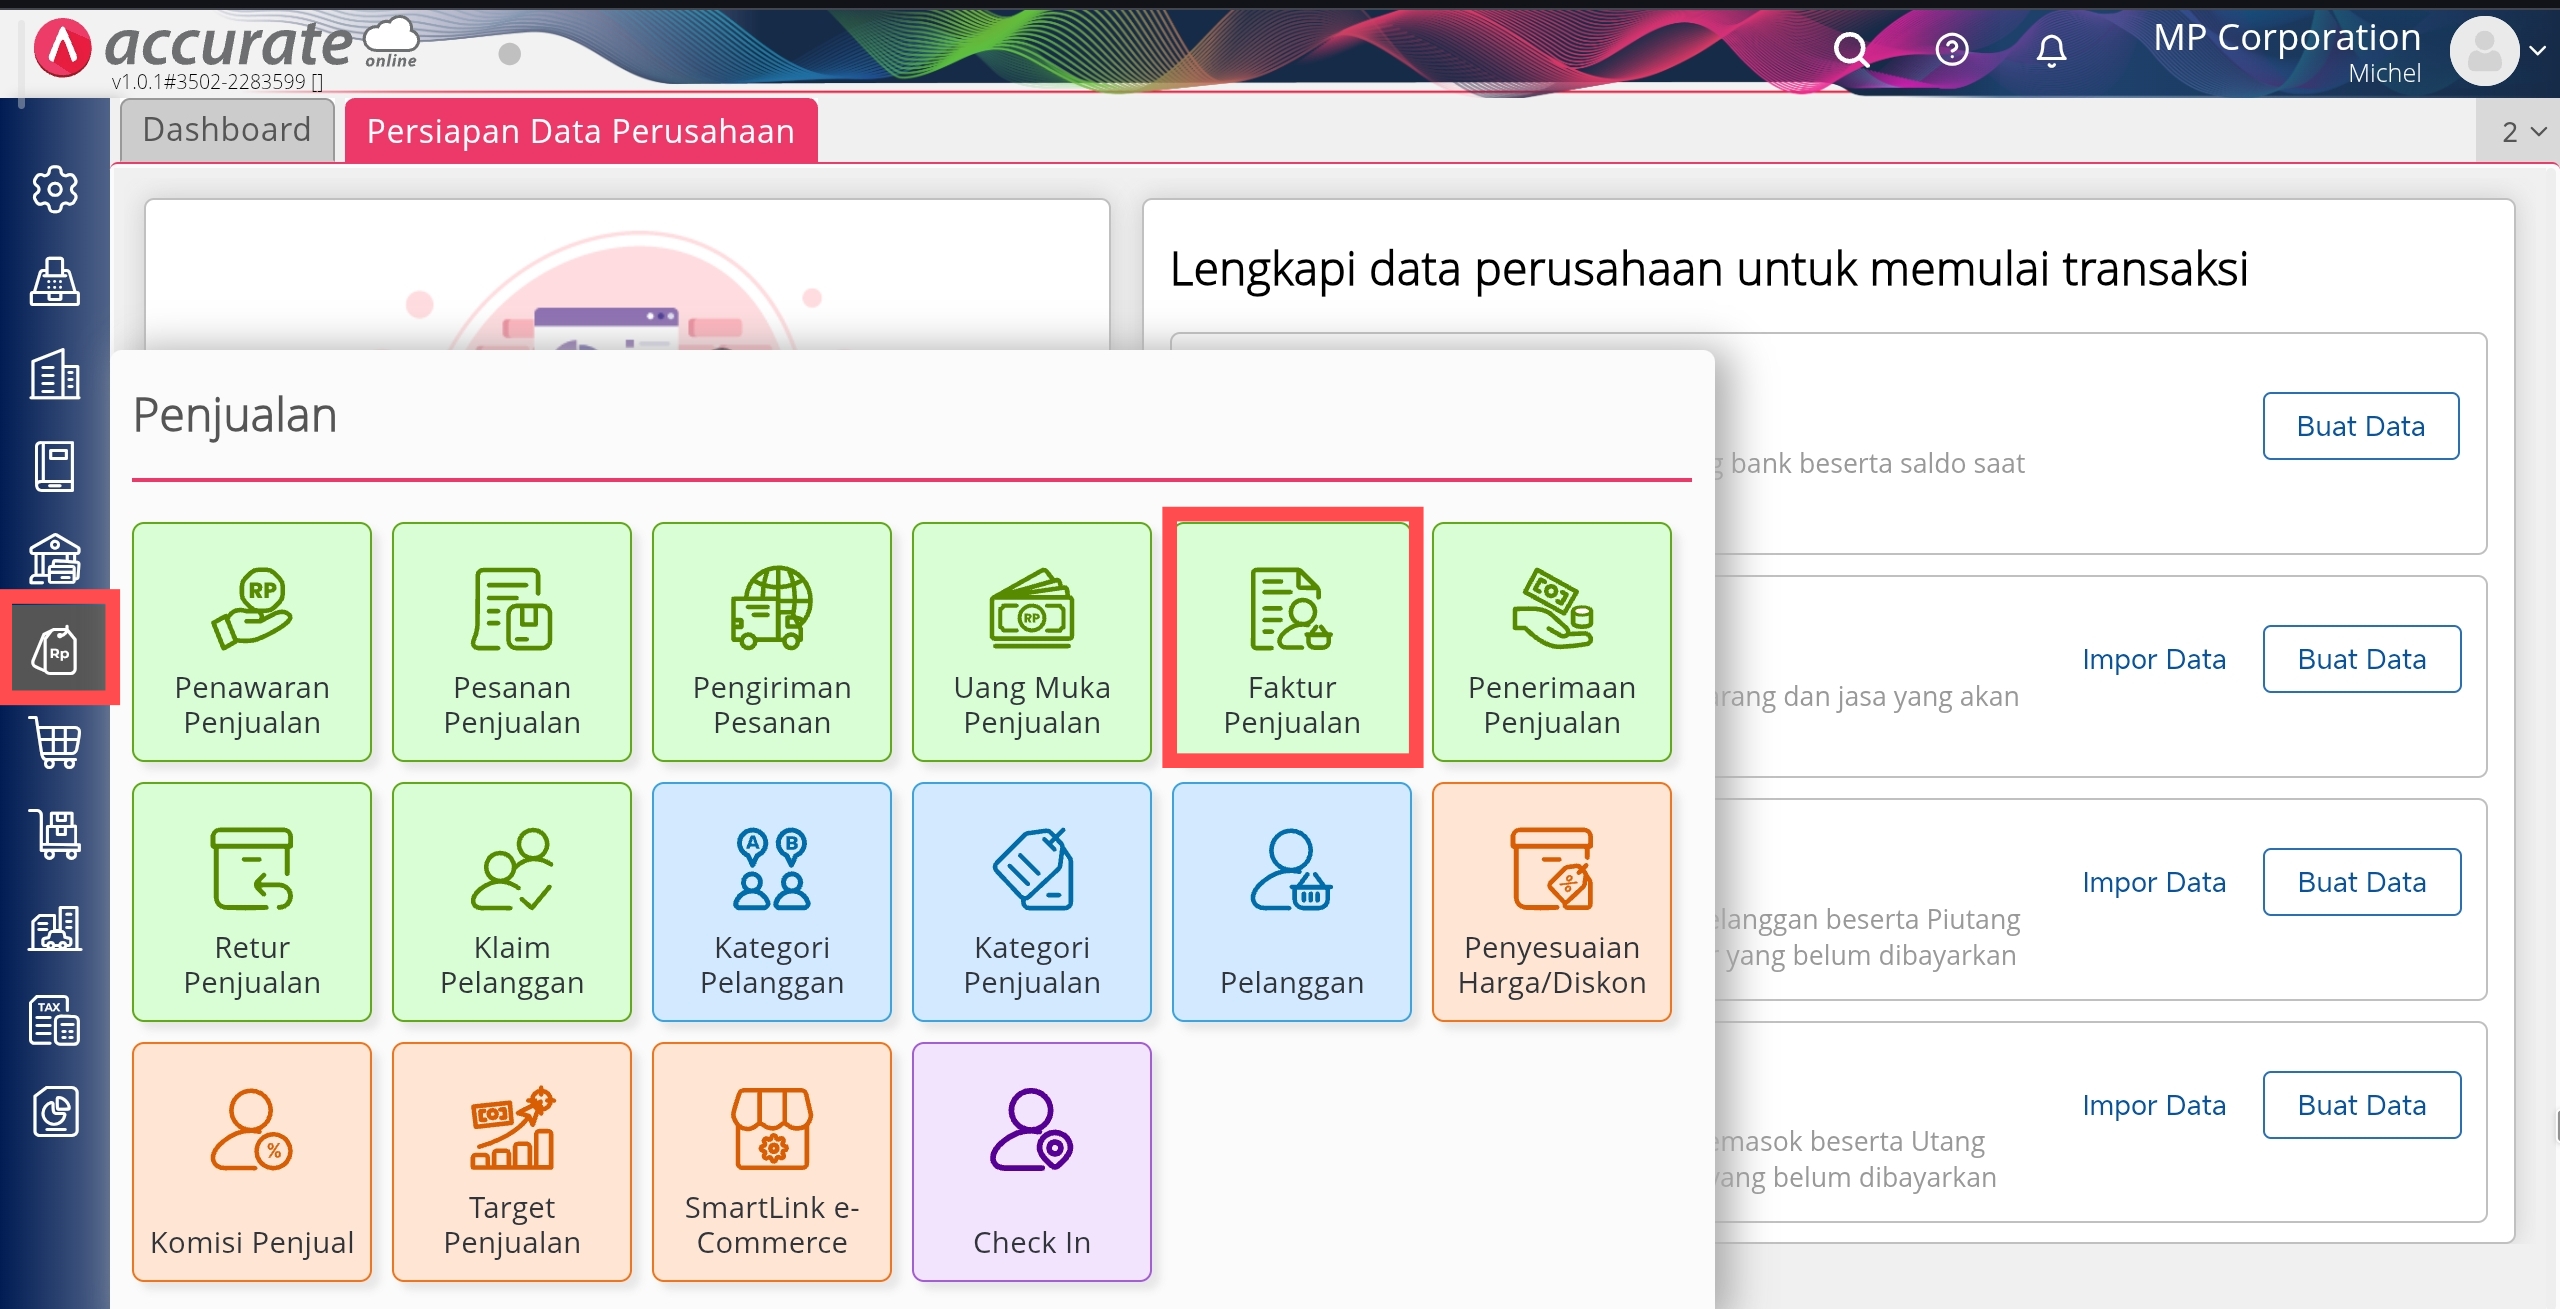
Task: Click the Retur Penjualan tile
Action: (252, 900)
